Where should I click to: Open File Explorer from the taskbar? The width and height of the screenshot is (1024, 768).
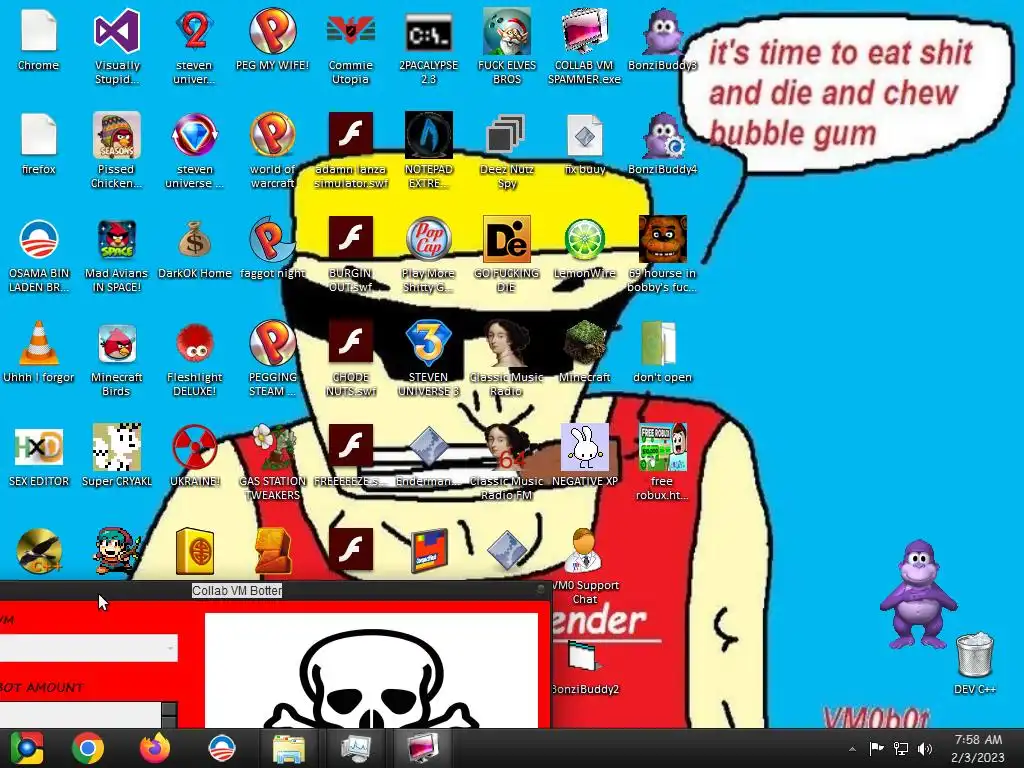click(x=288, y=748)
